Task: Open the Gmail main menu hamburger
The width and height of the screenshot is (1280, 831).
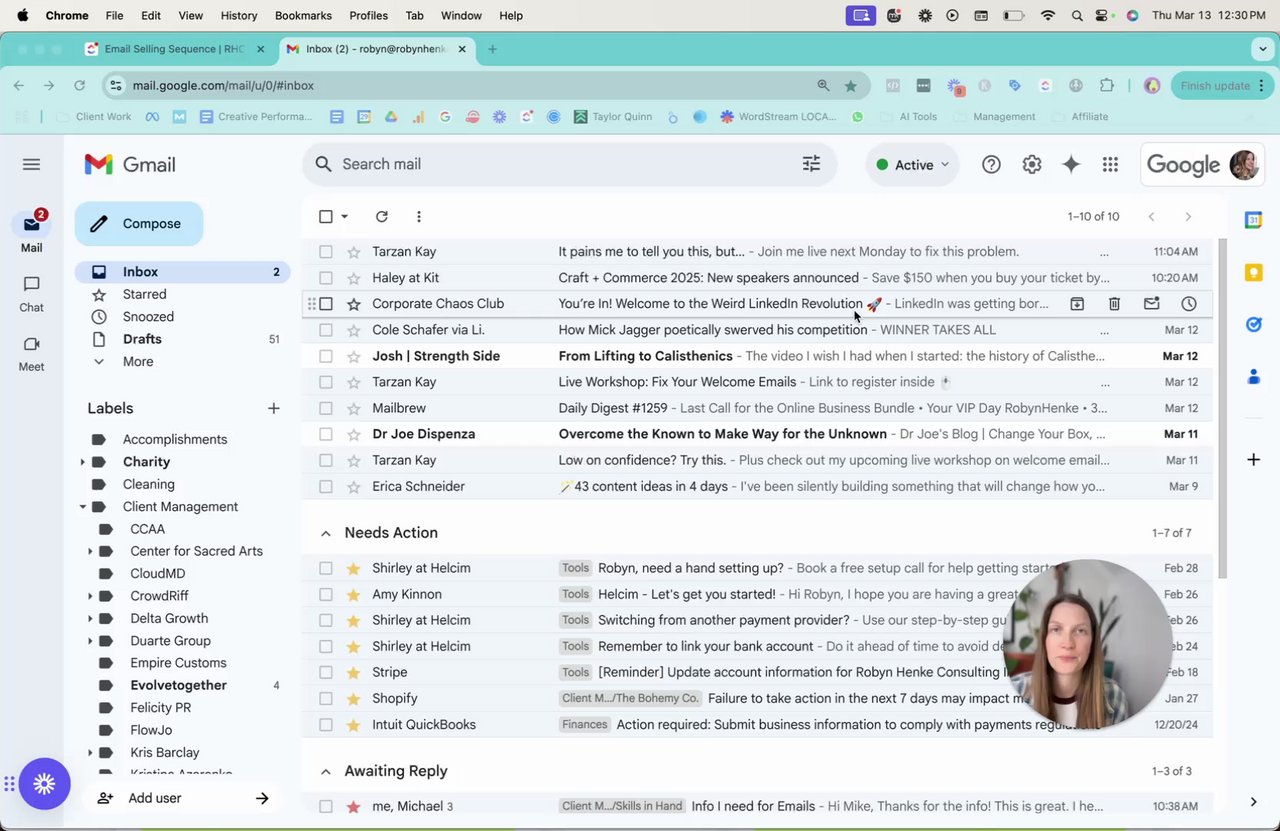Action: (x=31, y=165)
